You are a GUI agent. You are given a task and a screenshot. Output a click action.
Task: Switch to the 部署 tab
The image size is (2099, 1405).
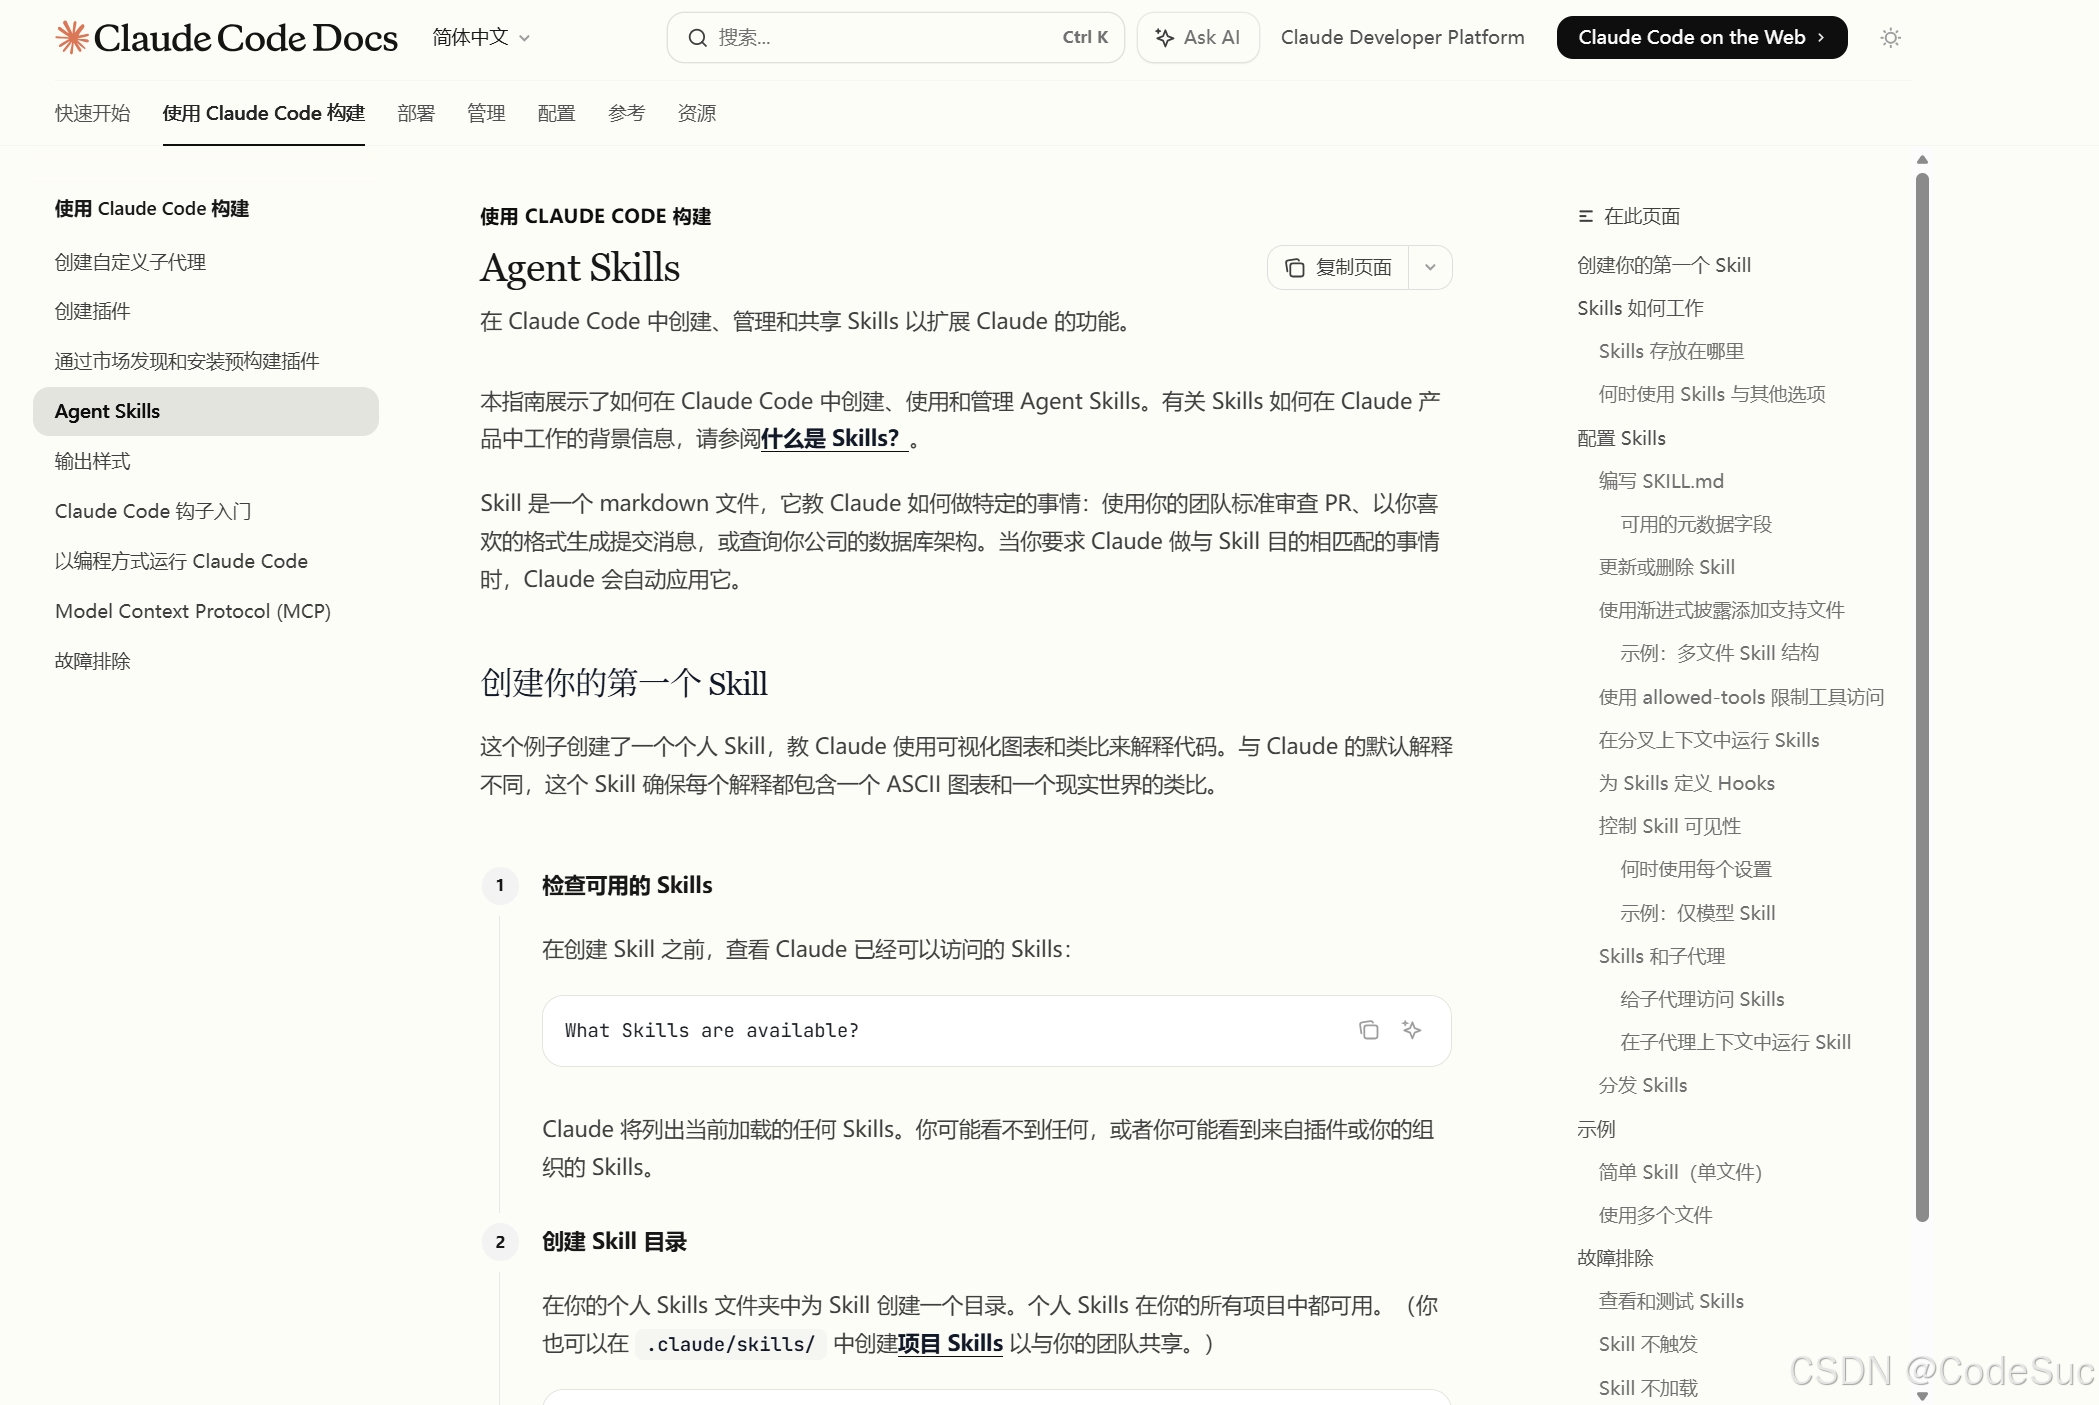(x=416, y=113)
